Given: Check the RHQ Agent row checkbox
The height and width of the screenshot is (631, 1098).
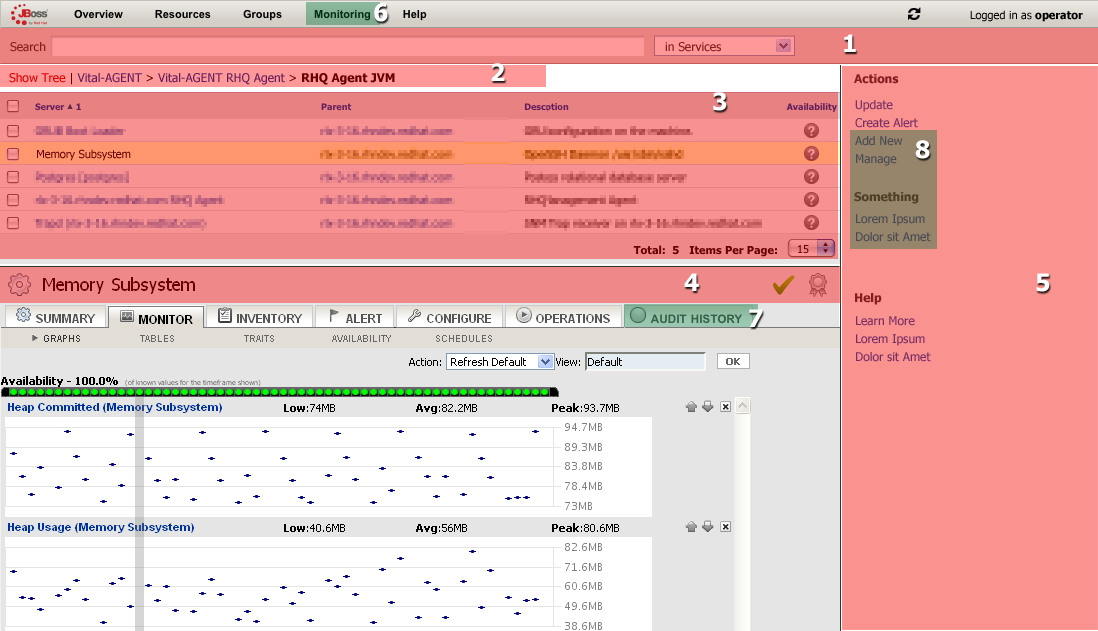Looking at the screenshot, I should tap(13, 200).
